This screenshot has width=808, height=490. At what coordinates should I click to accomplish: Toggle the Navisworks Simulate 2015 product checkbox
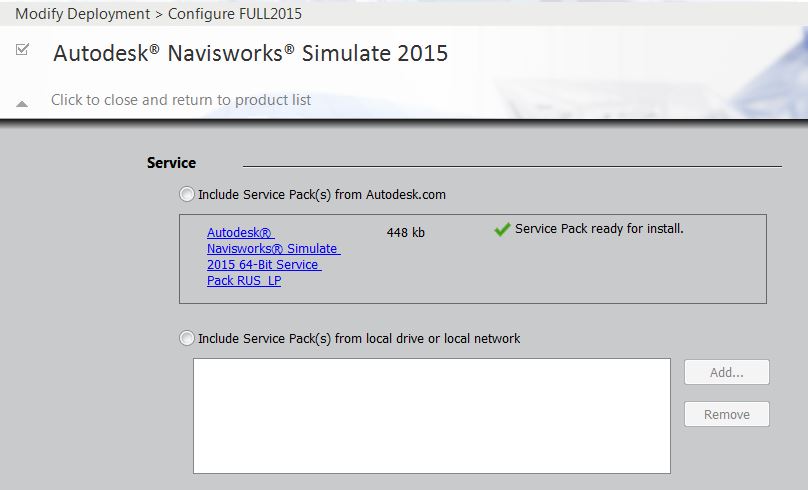click(22, 49)
